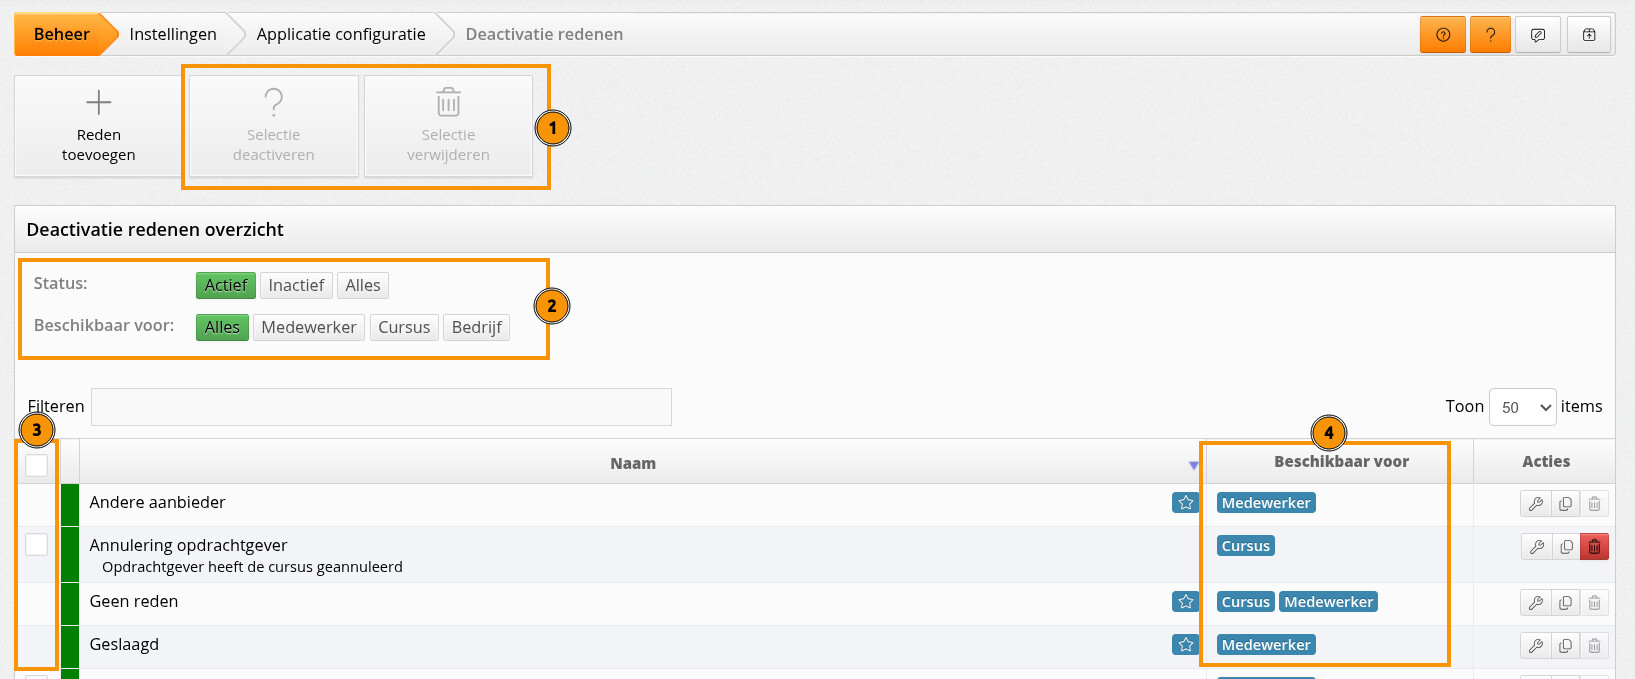Tick the select-all checkbox in table header
This screenshot has height=679, width=1635.
tap(37, 465)
